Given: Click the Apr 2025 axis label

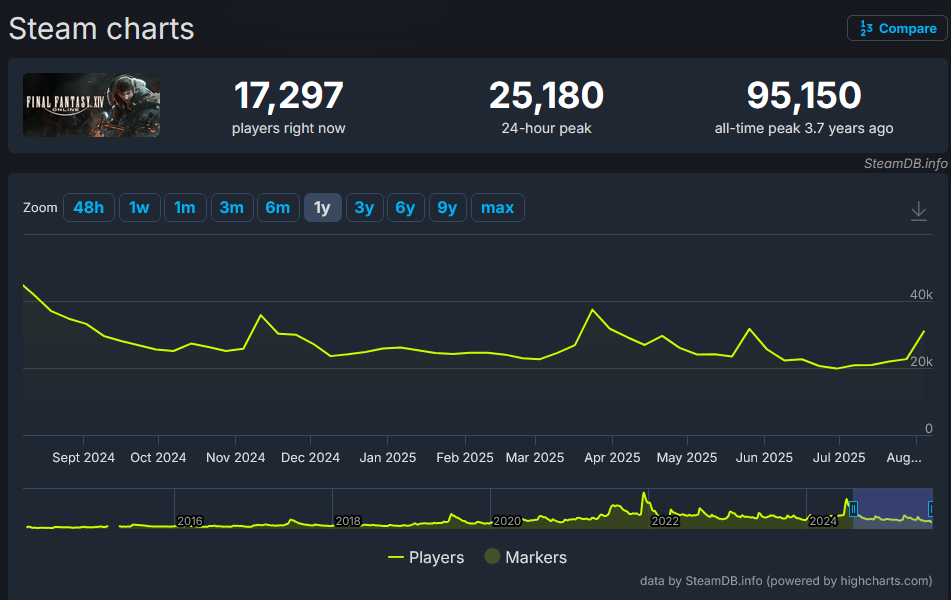Looking at the screenshot, I should tap(612, 457).
